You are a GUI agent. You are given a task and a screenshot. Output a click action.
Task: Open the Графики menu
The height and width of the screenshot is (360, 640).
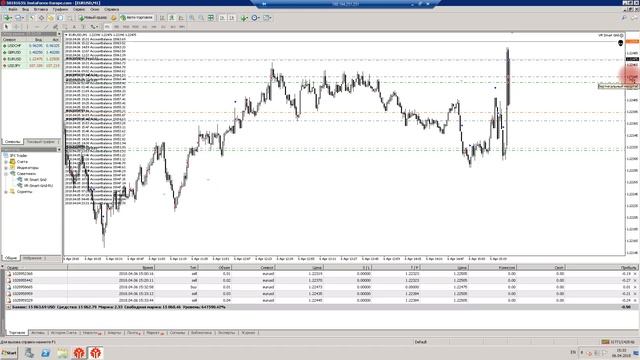tap(60, 9)
